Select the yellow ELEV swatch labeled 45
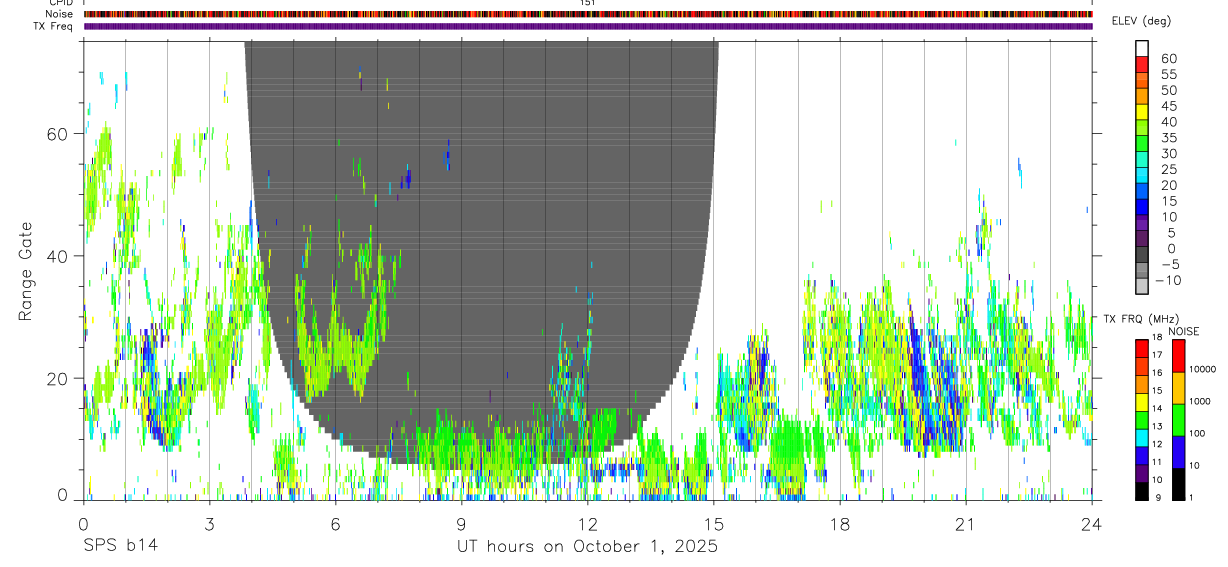Viewport: 1228px width, 567px height. [x=1142, y=113]
